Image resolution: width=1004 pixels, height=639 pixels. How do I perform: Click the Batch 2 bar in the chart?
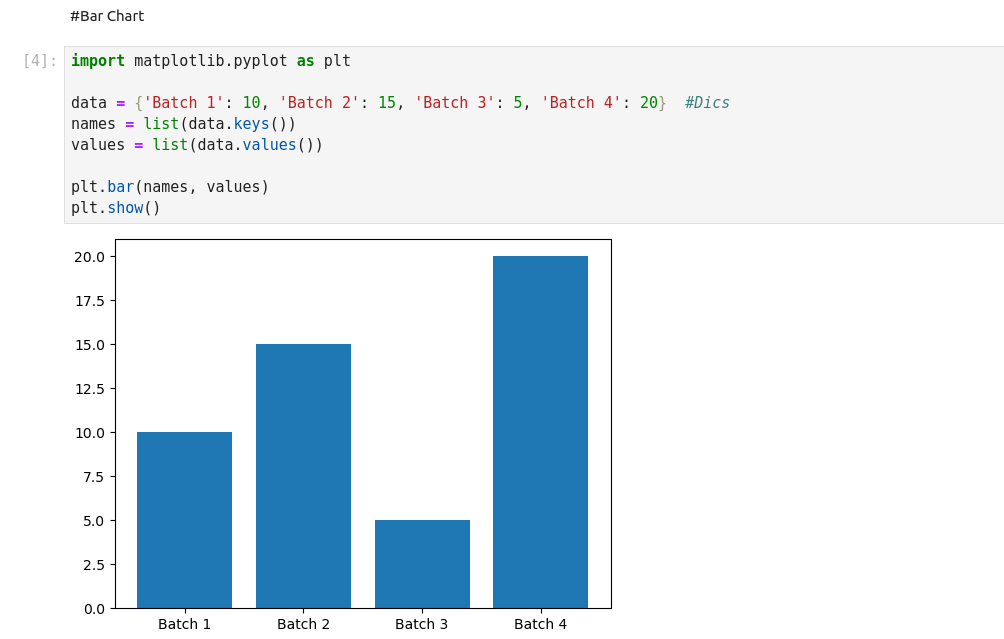pyautogui.click(x=303, y=476)
